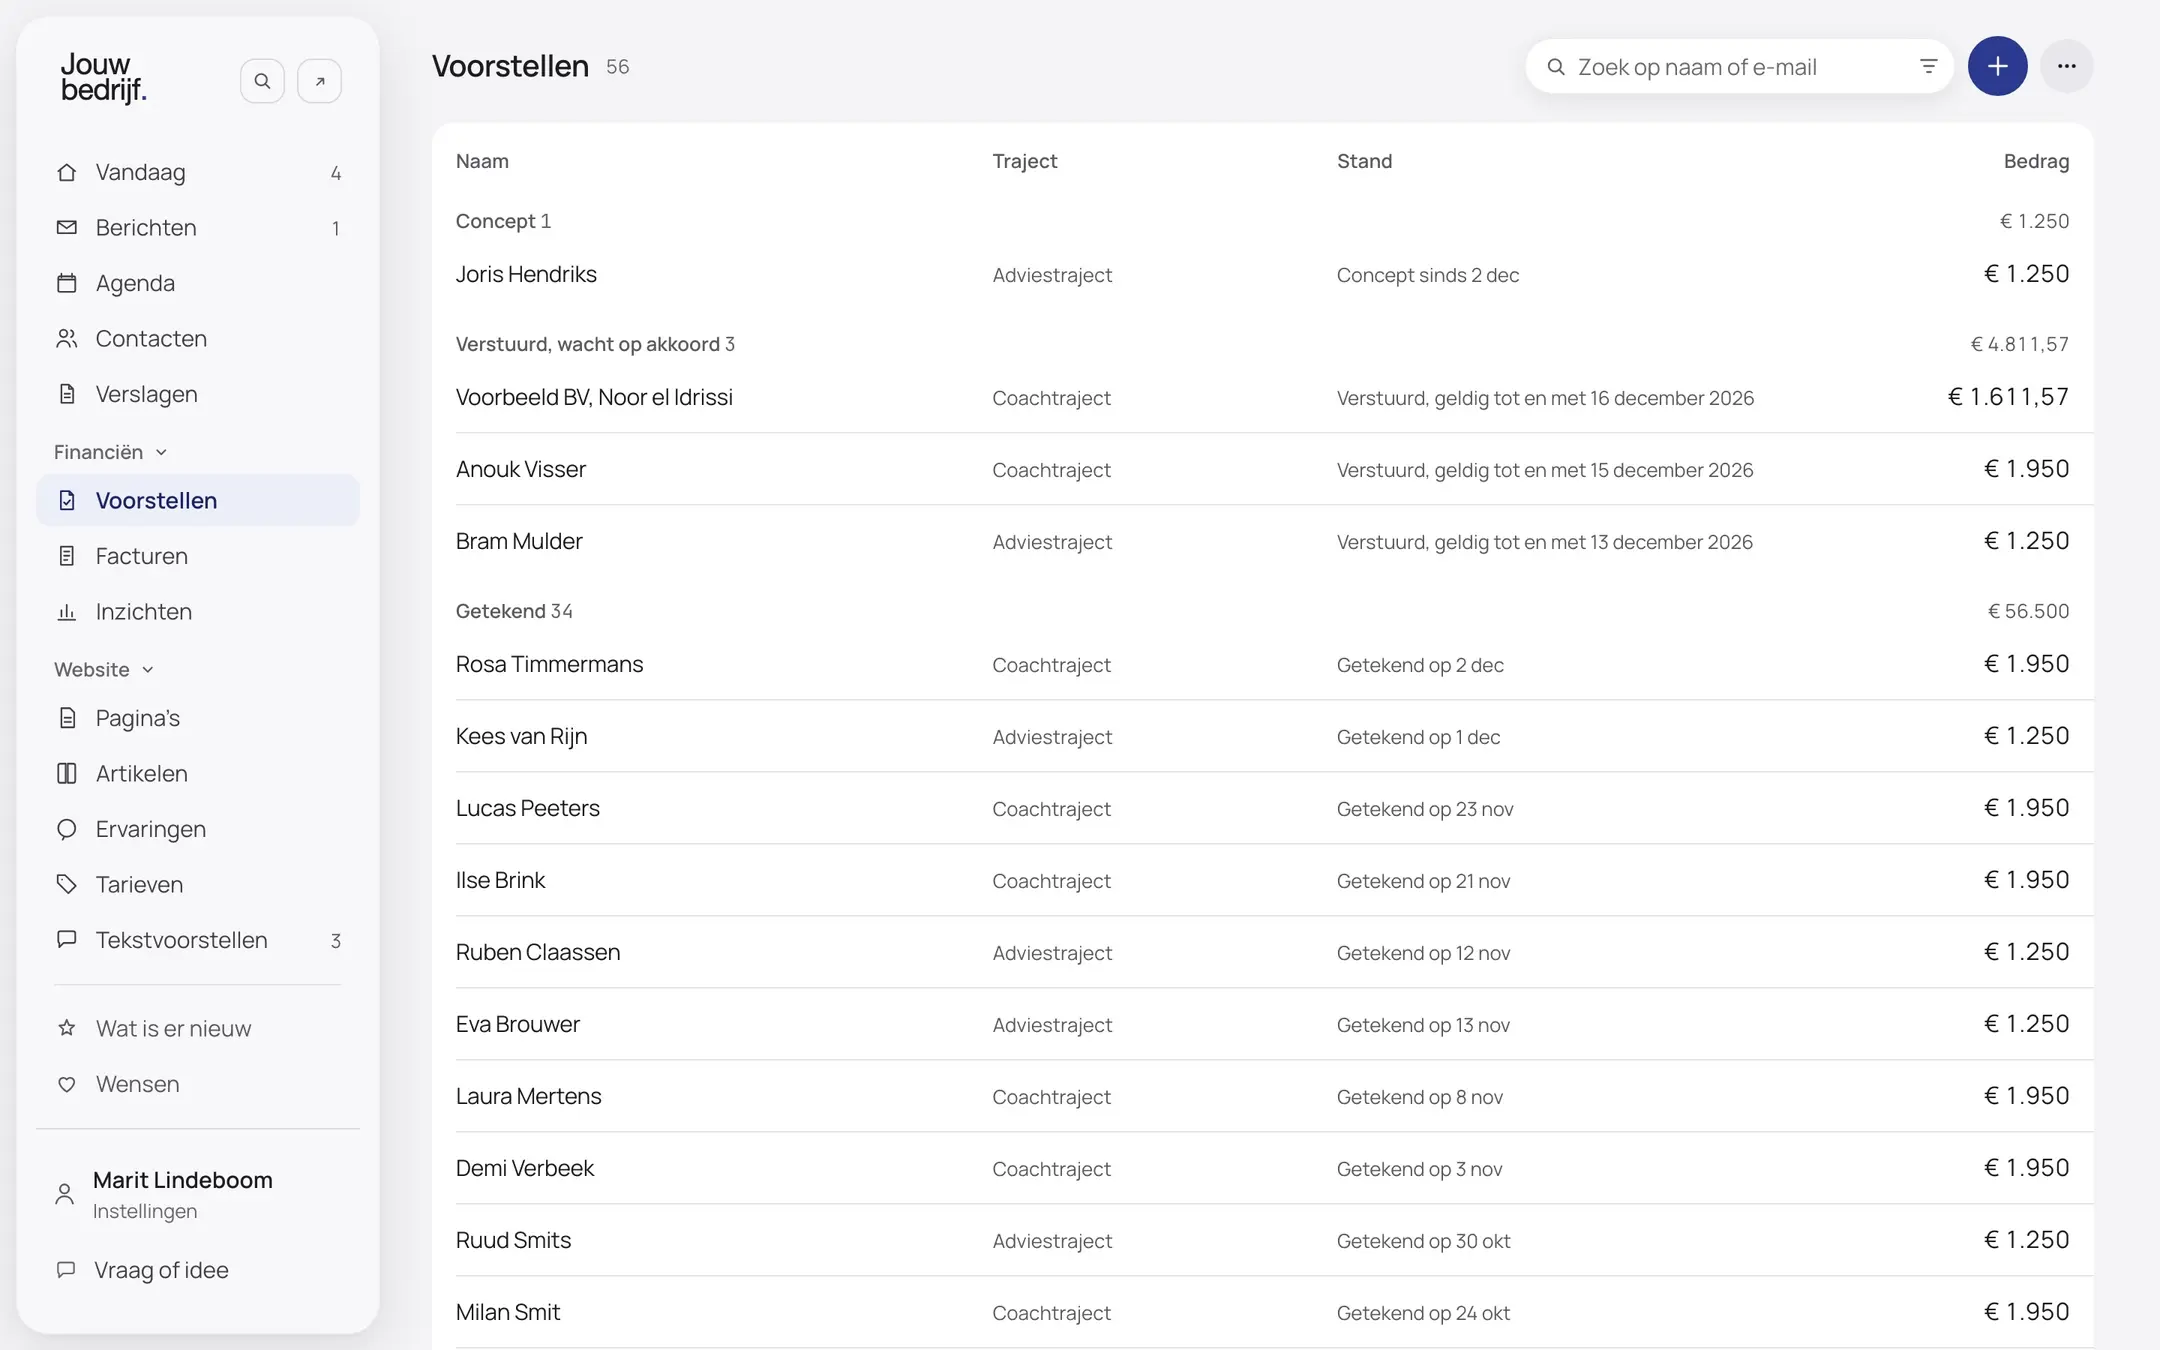Click the calendar icon next to Agenda

[67, 283]
